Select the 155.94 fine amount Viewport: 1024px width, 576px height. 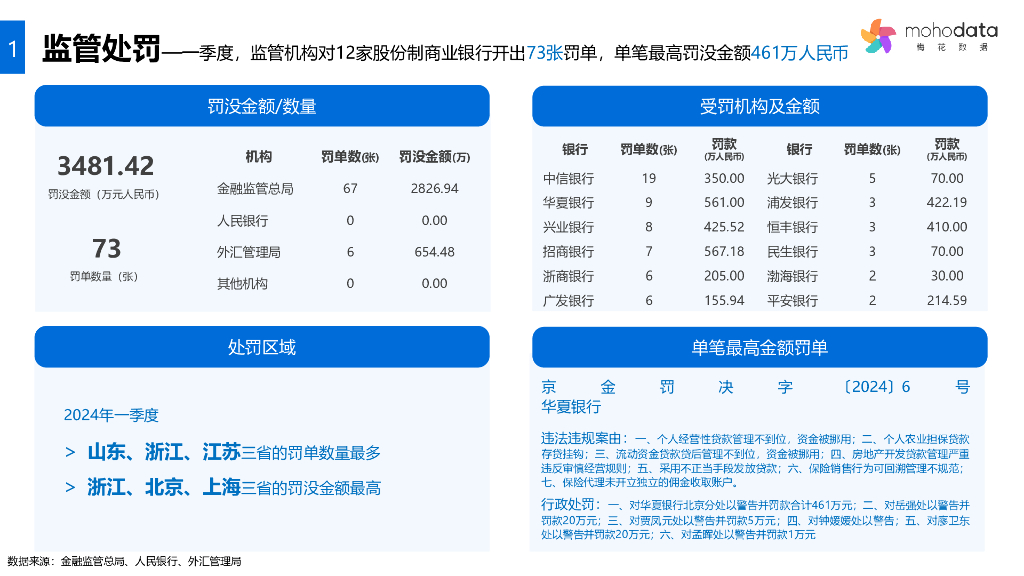pos(724,300)
